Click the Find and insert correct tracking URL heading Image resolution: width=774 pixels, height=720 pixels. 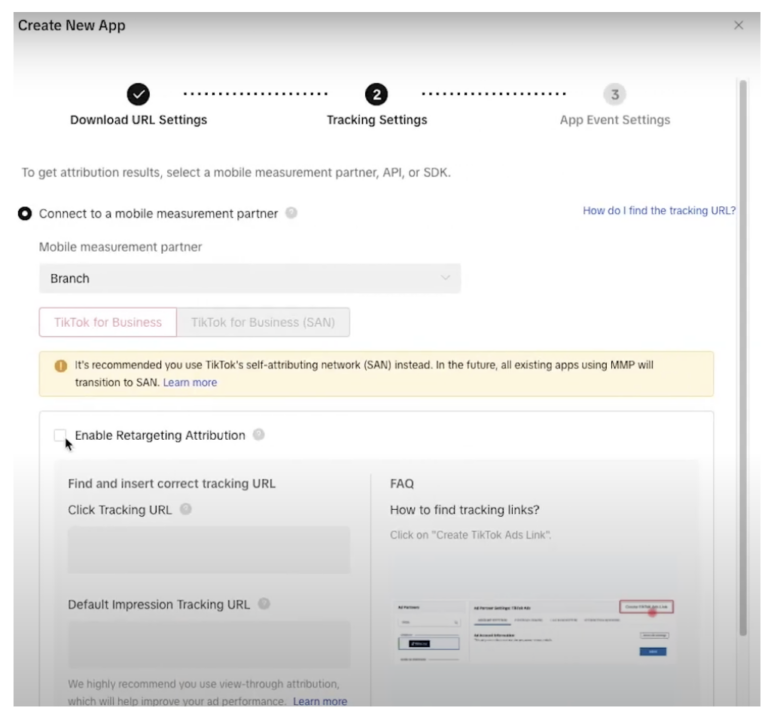click(x=171, y=484)
